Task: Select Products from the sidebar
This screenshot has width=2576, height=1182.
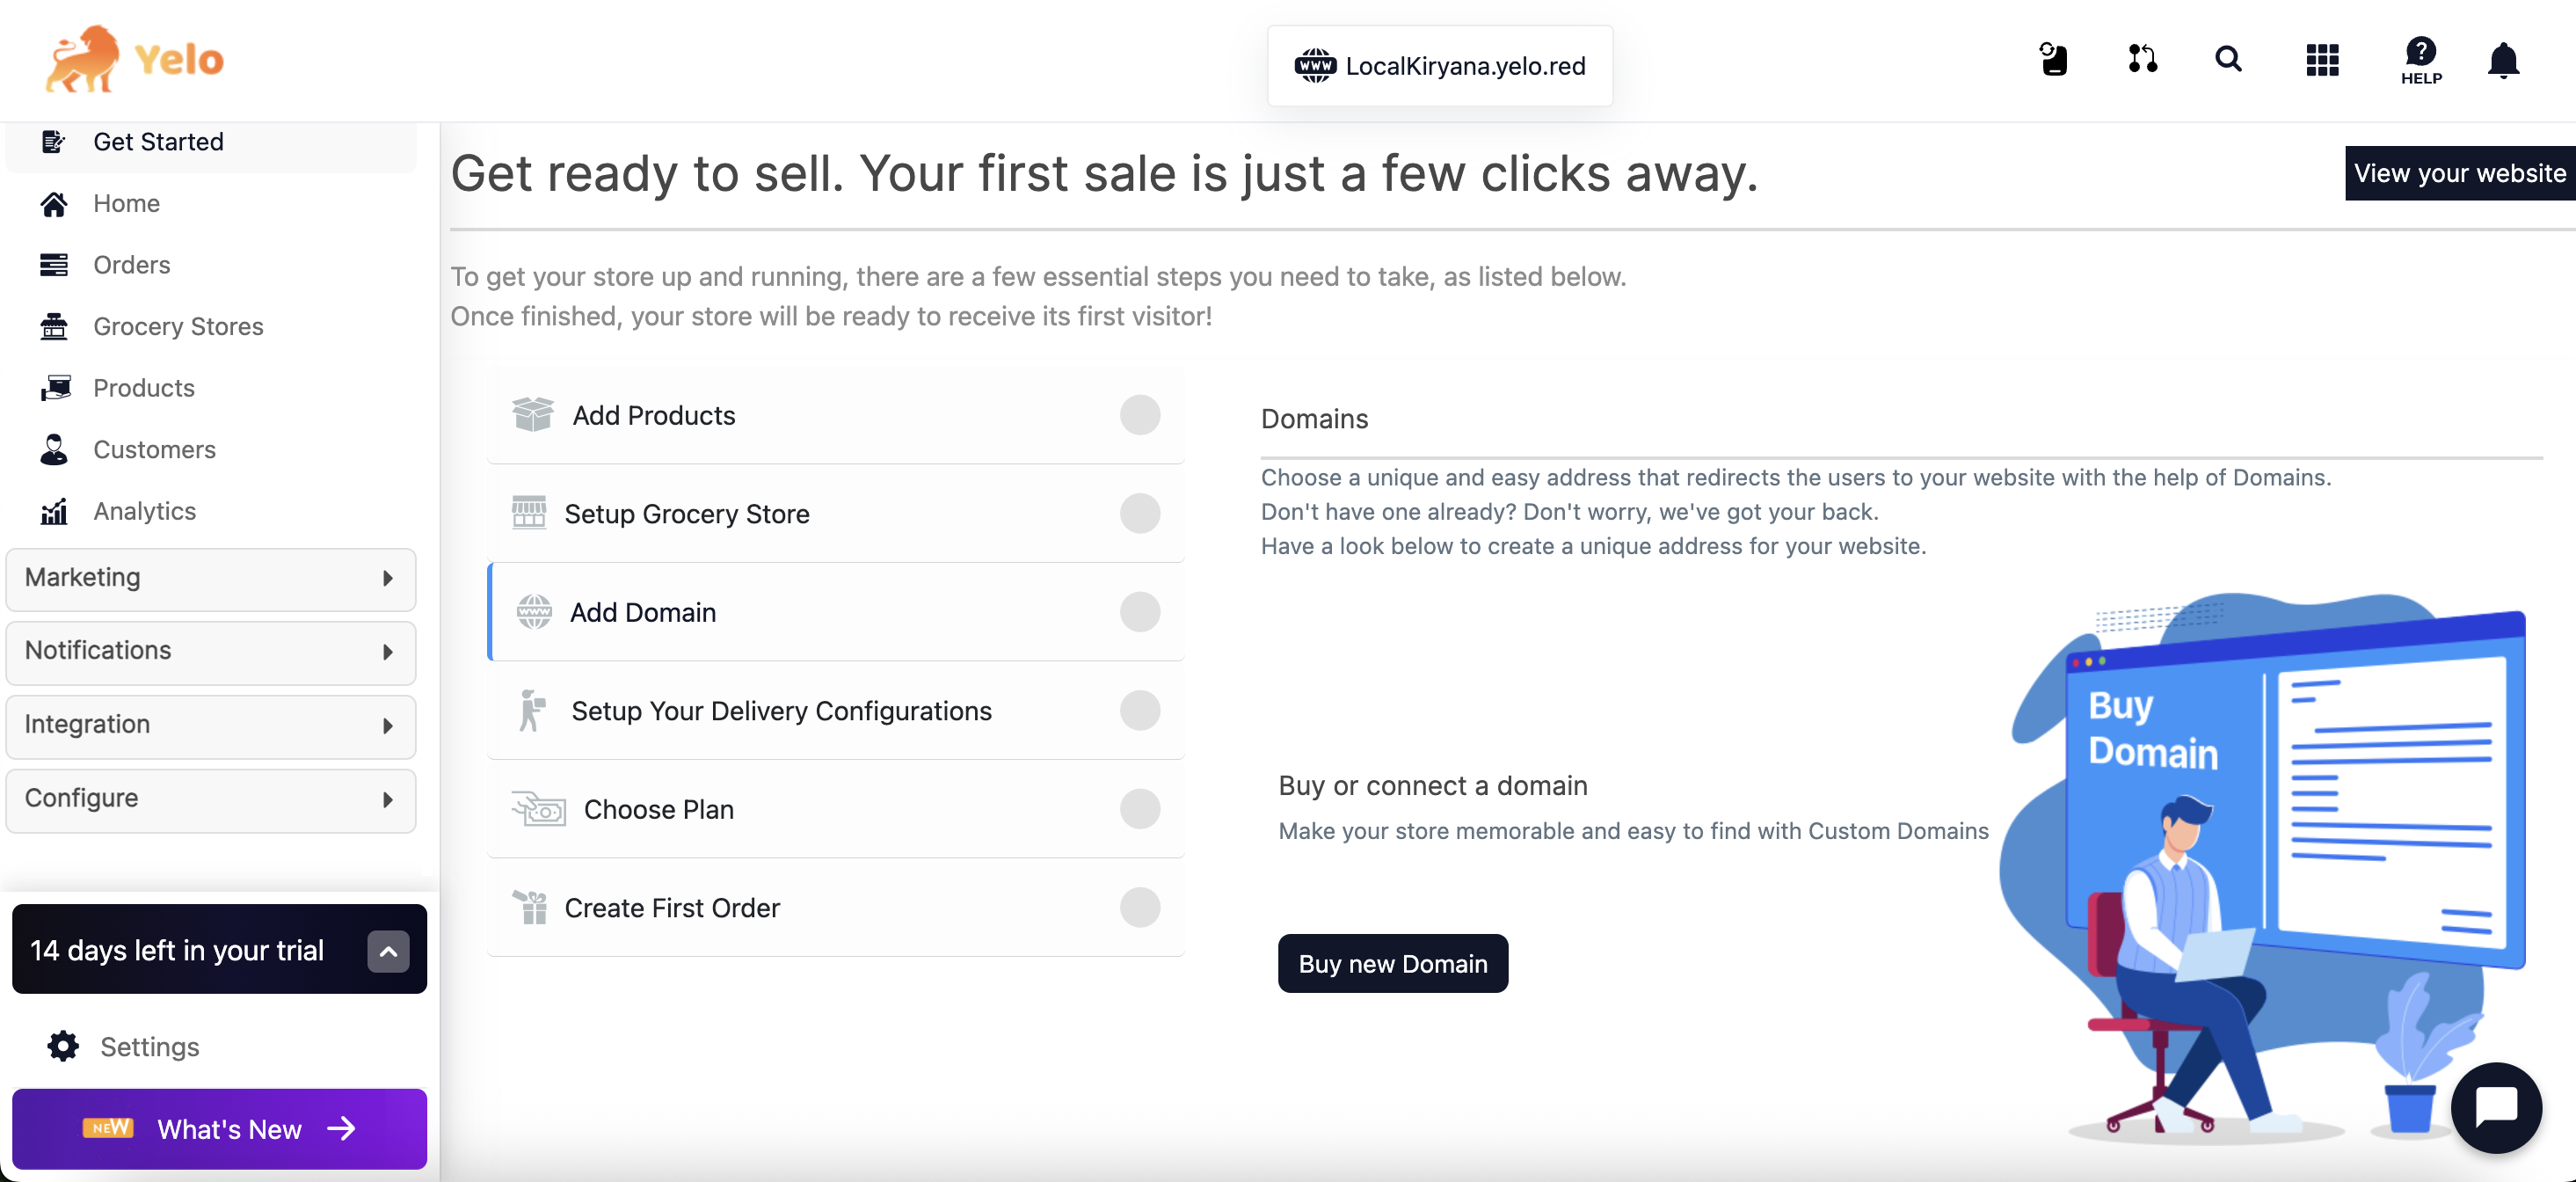Action: point(144,388)
